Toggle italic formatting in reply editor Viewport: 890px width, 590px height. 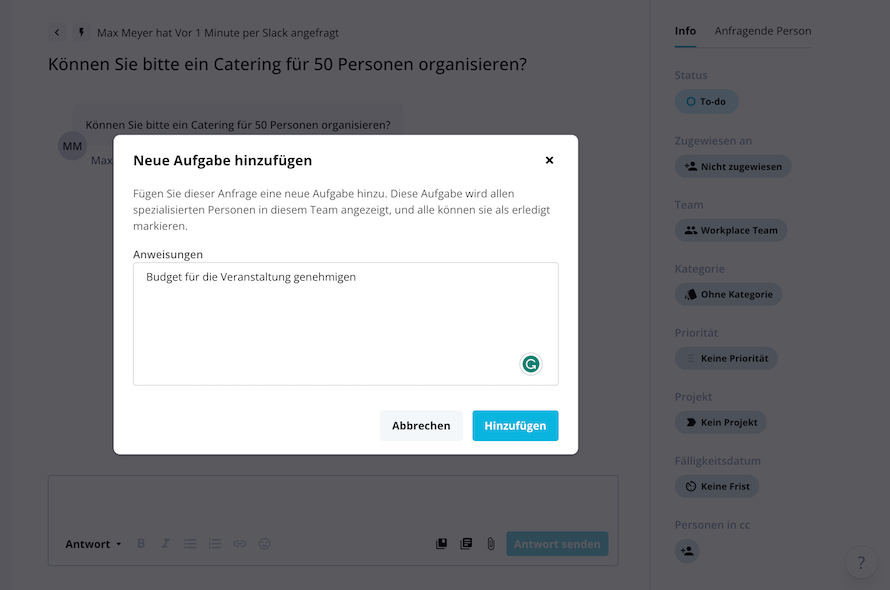(x=165, y=543)
